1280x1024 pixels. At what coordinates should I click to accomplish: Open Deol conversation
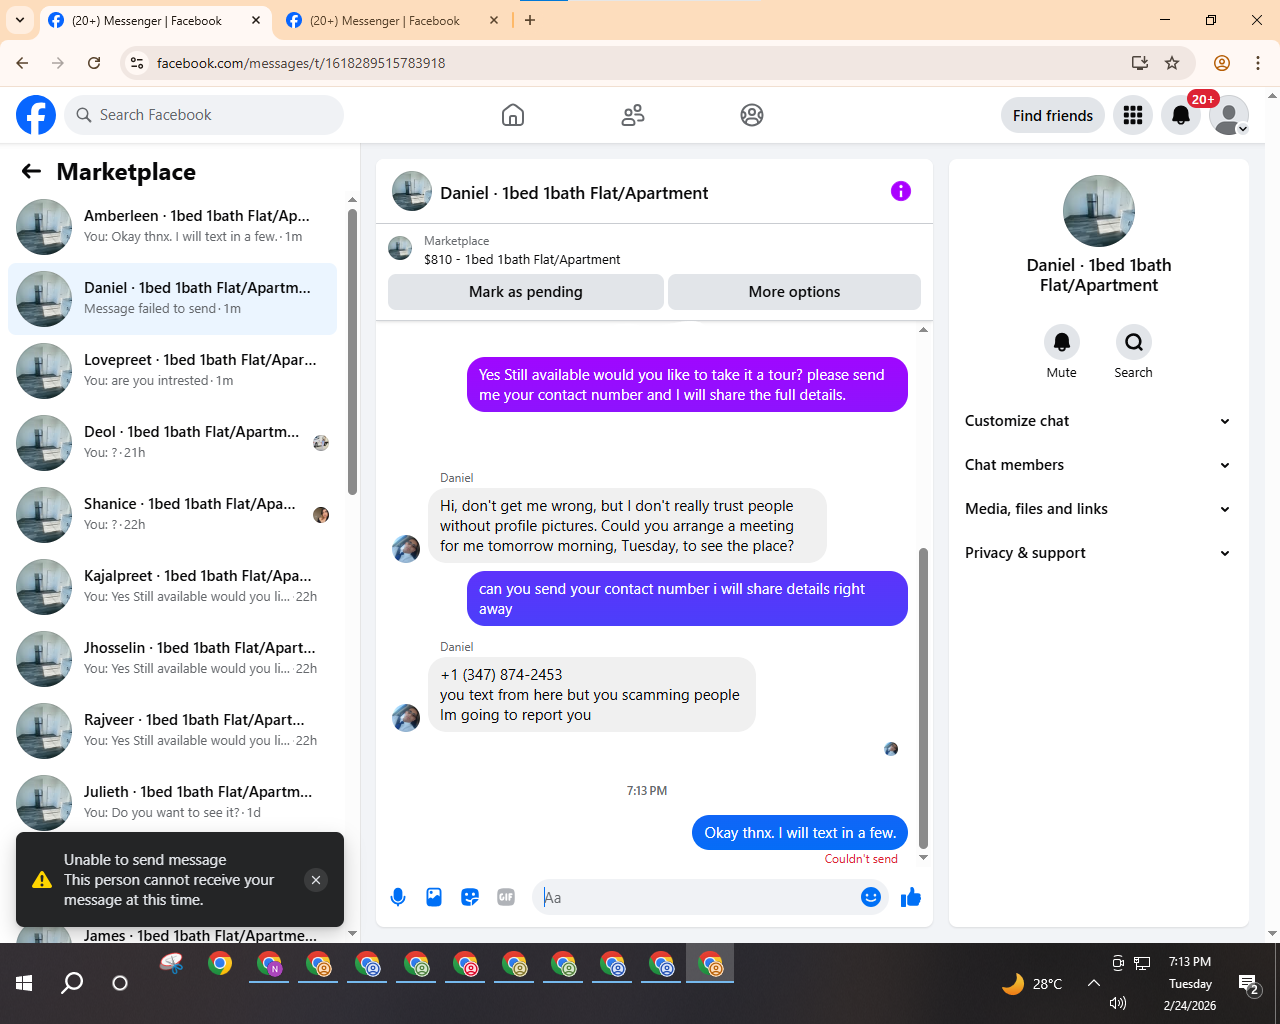(172, 443)
